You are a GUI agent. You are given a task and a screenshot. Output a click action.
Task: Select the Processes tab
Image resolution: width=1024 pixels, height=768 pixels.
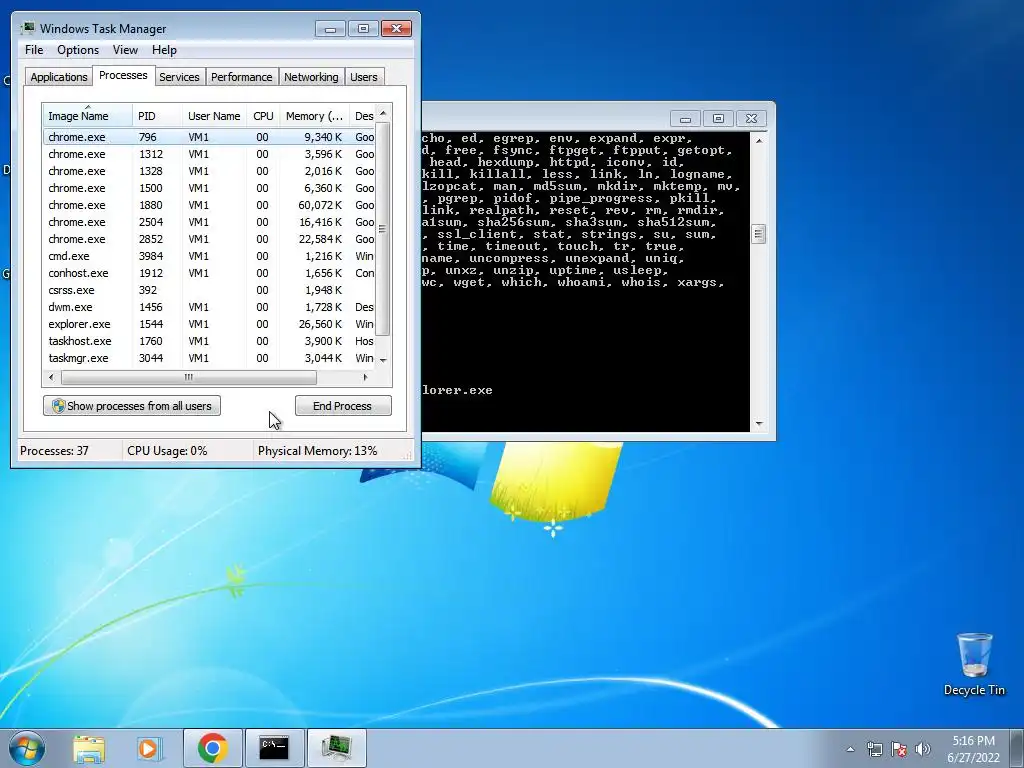123,75
